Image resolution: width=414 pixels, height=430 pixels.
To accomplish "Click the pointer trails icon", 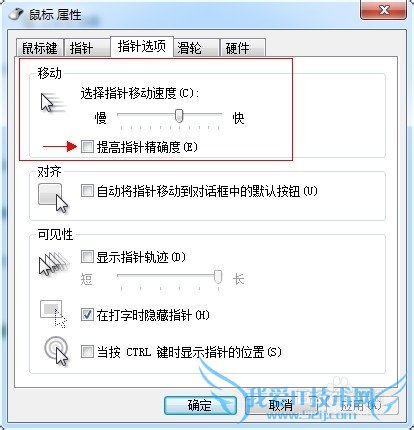I will (x=54, y=264).
